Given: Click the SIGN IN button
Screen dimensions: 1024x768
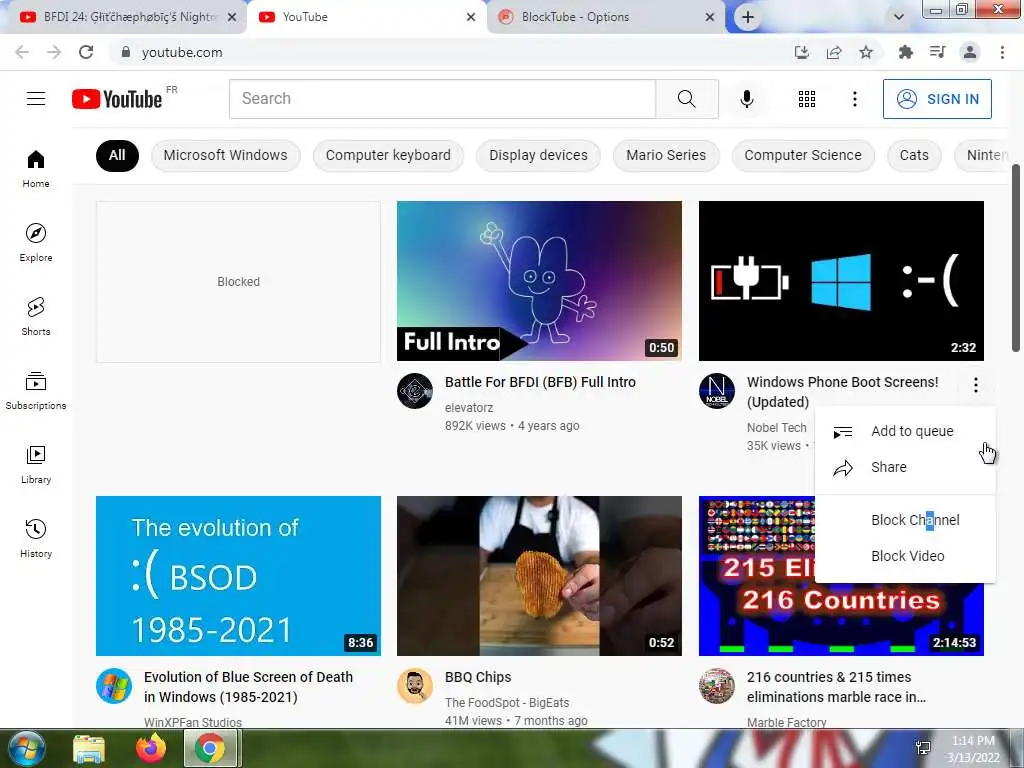Looking at the screenshot, I should [x=937, y=99].
